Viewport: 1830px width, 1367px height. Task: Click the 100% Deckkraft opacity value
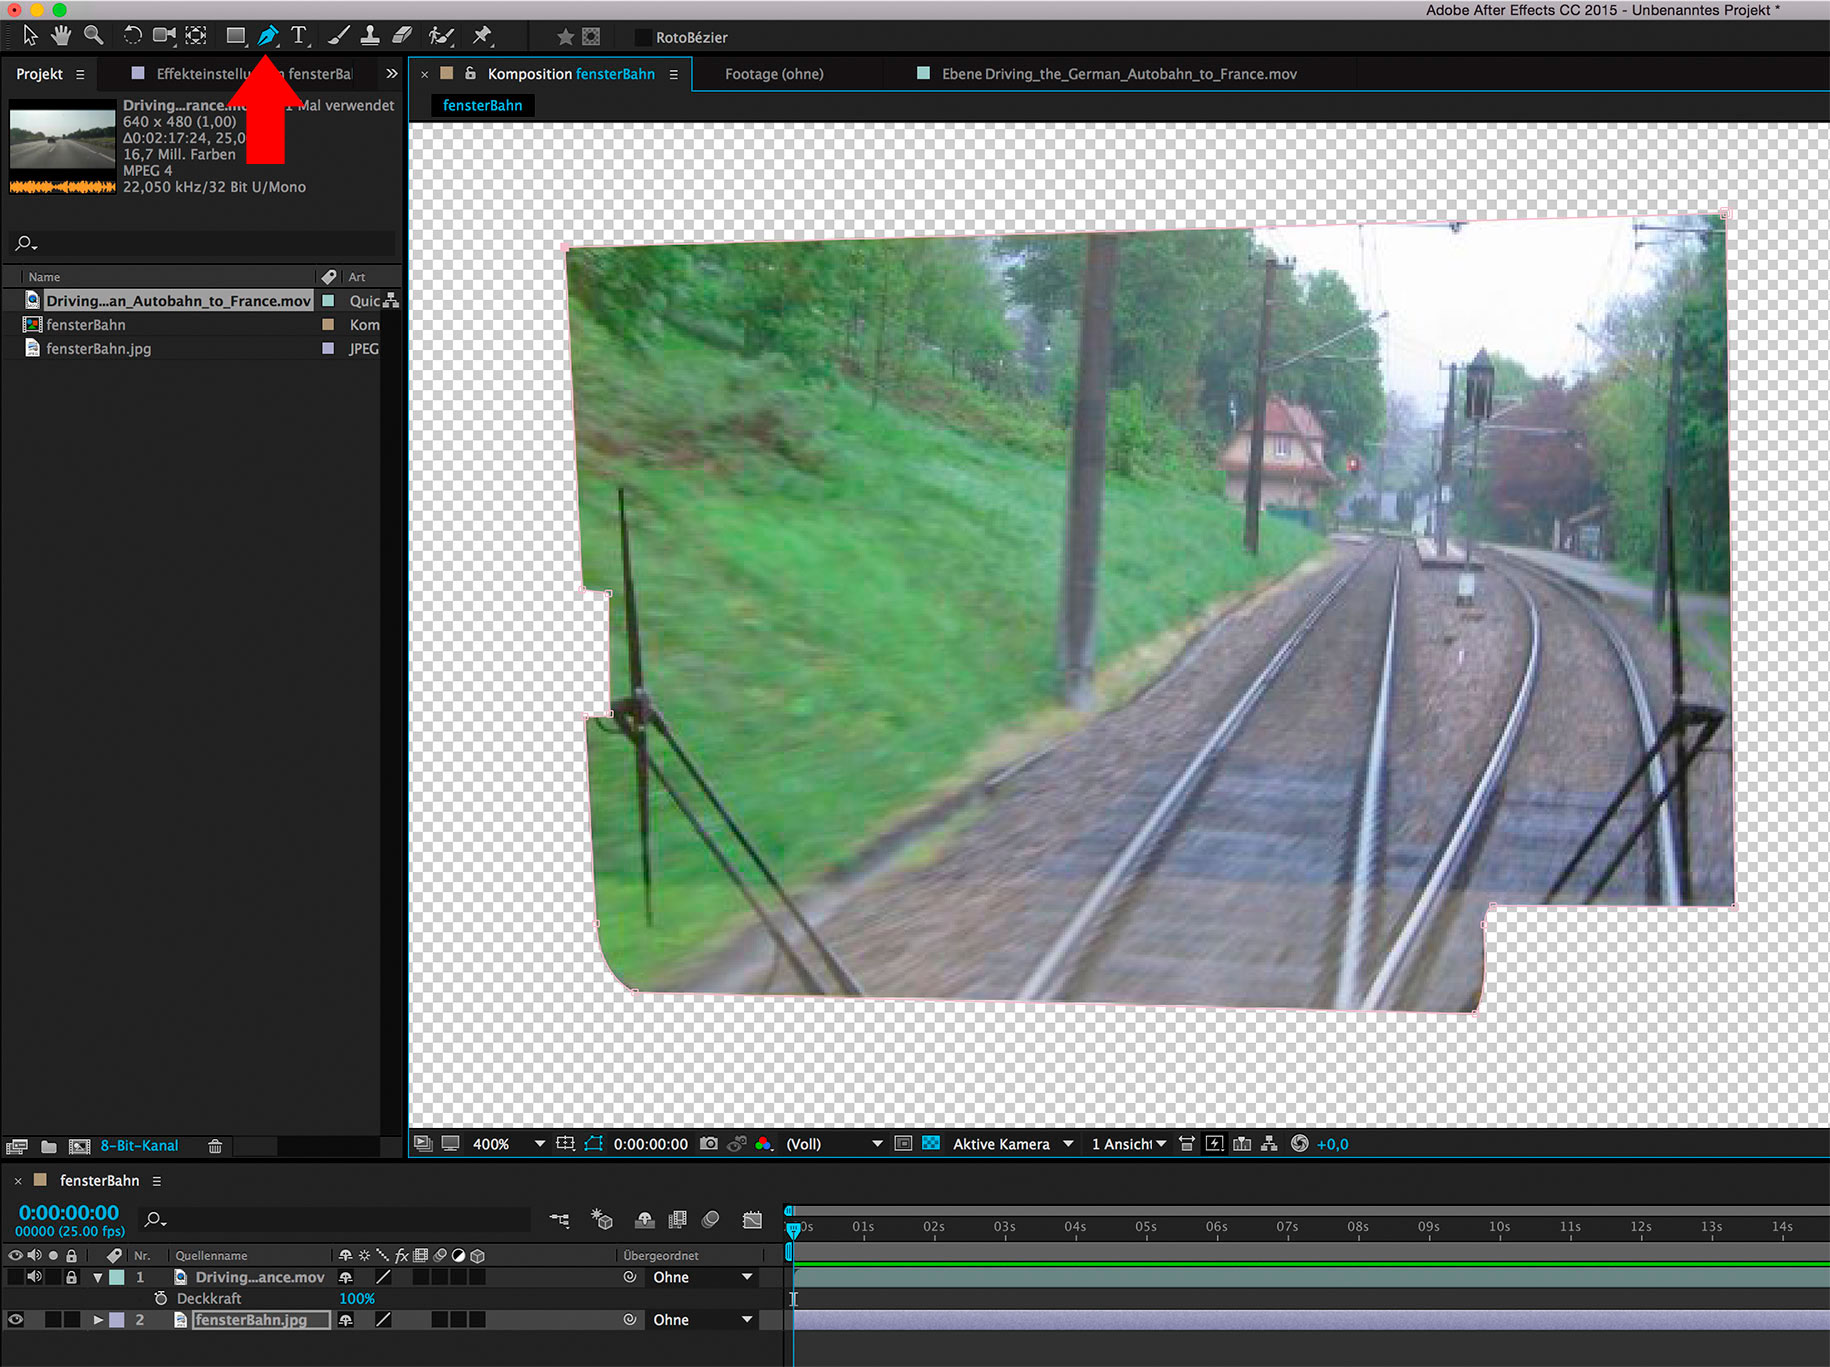point(357,1299)
